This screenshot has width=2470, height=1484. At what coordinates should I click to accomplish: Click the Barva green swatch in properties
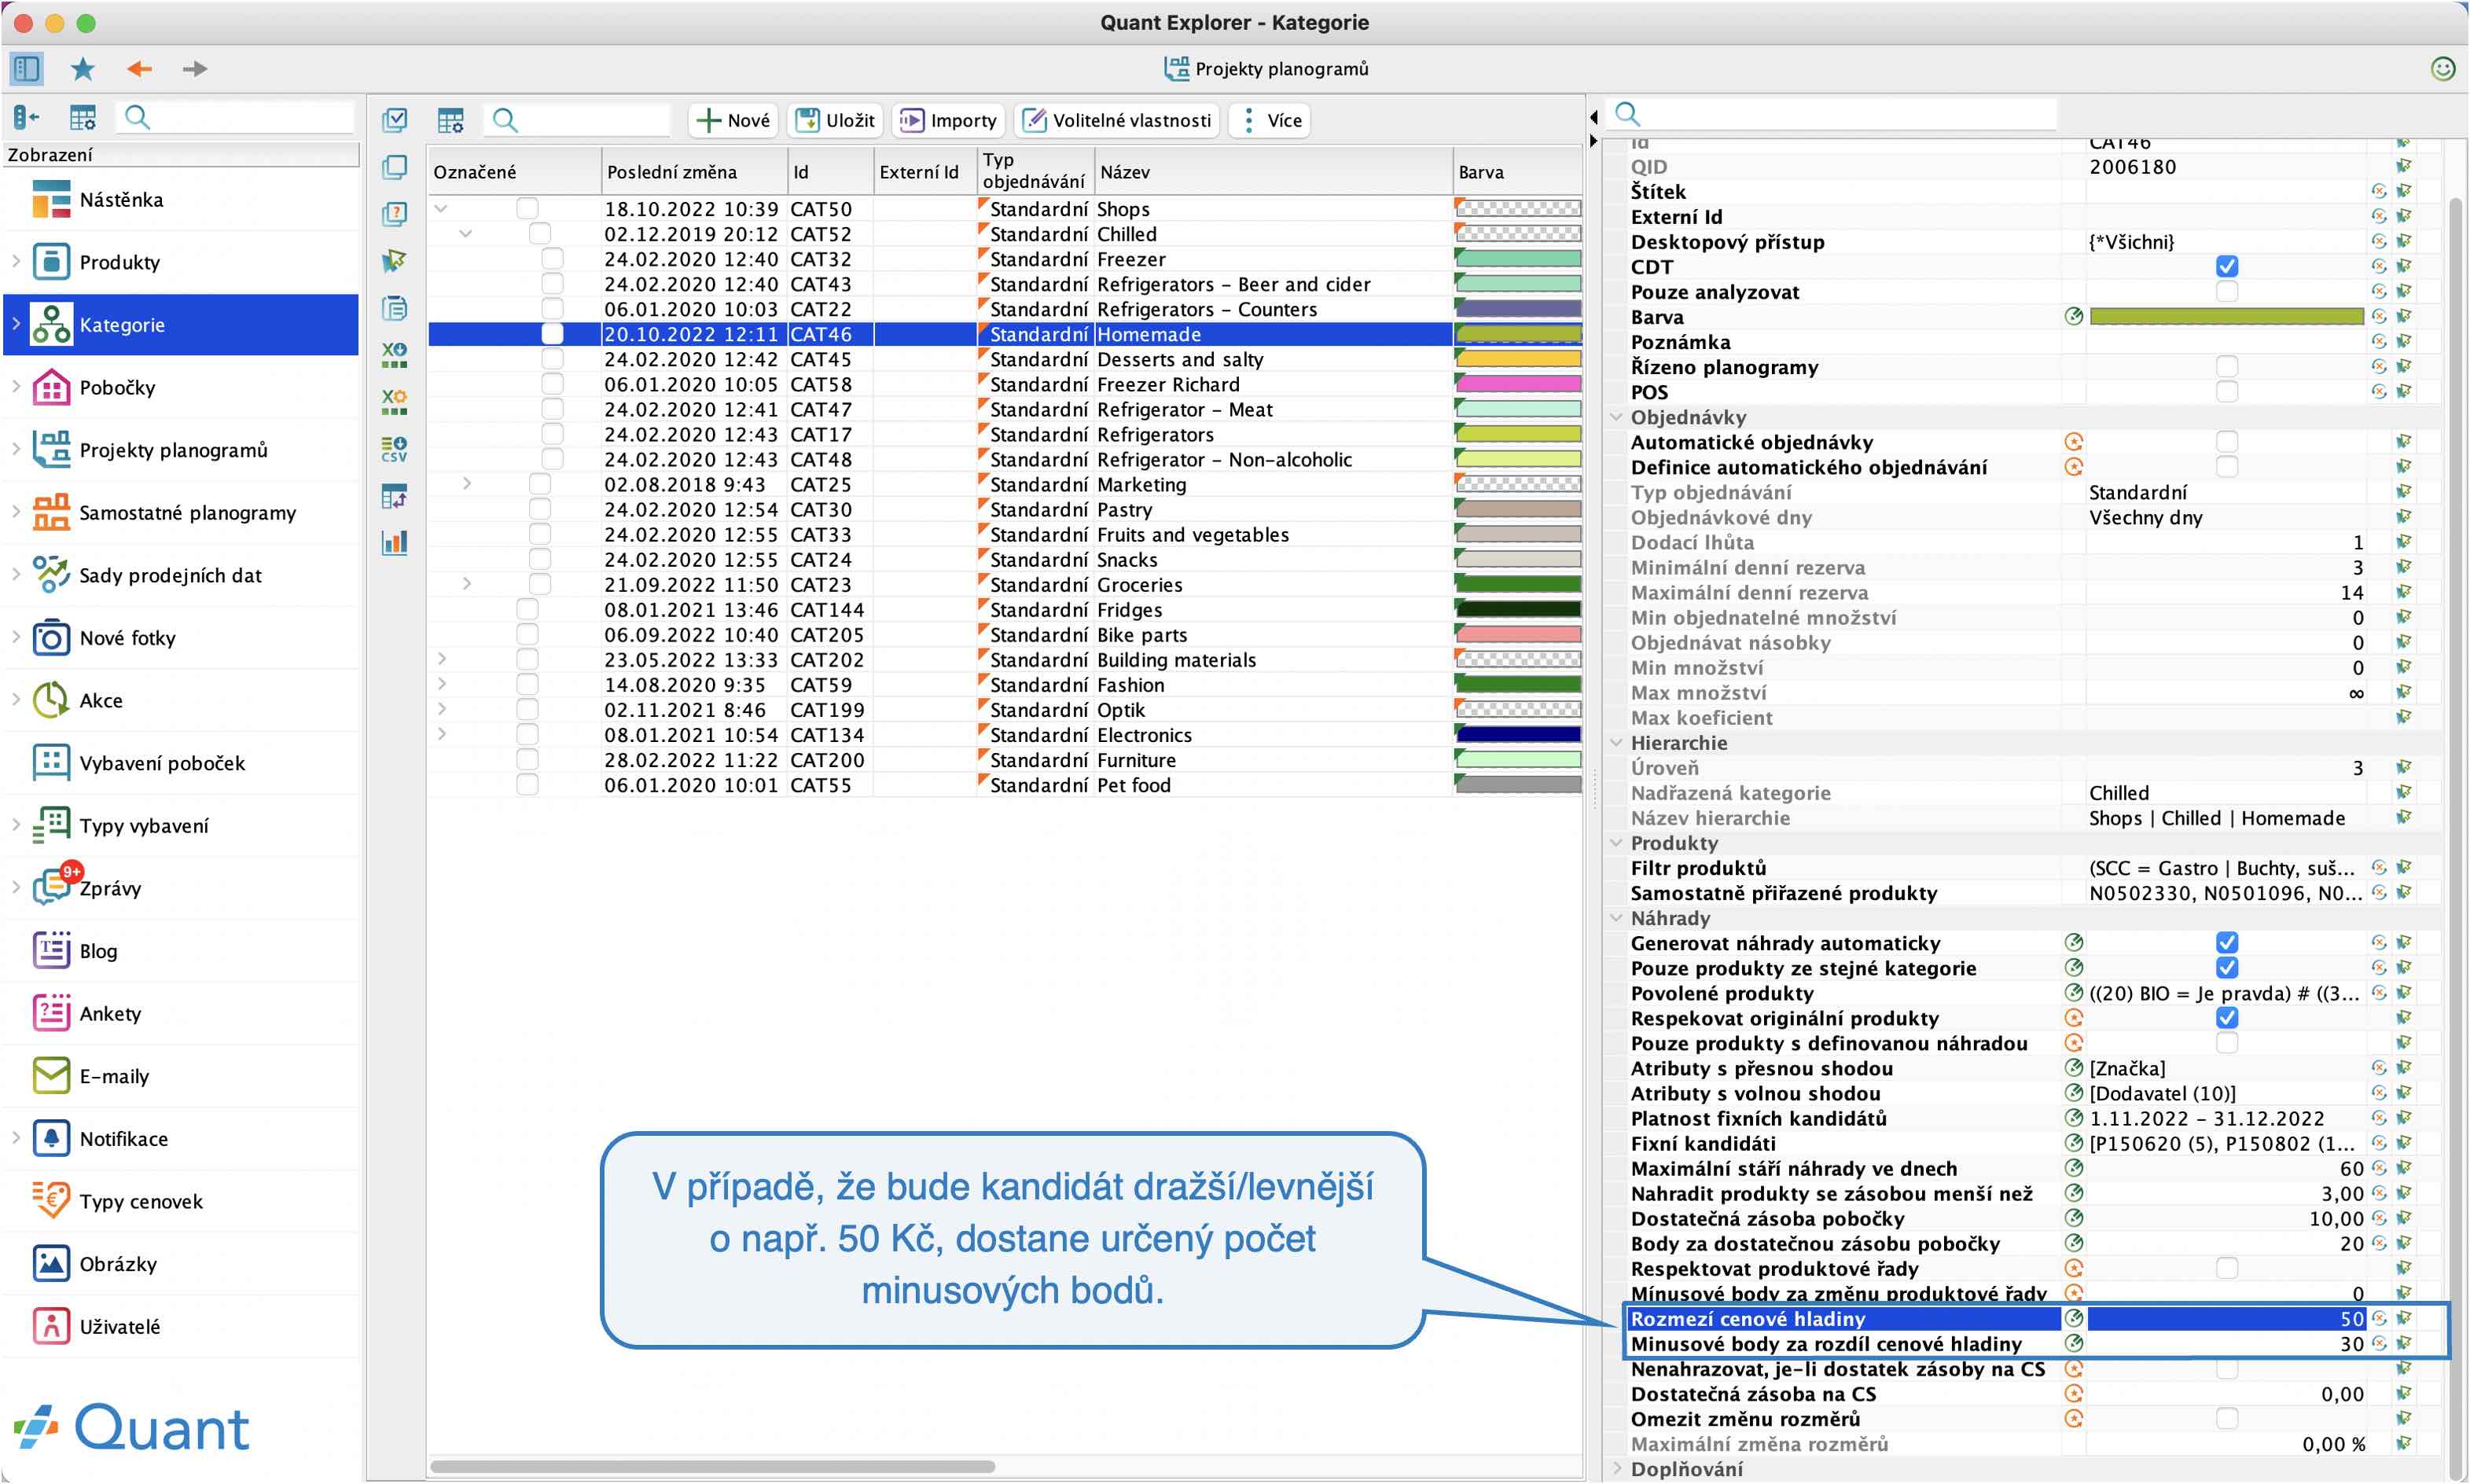tap(2226, 317)
